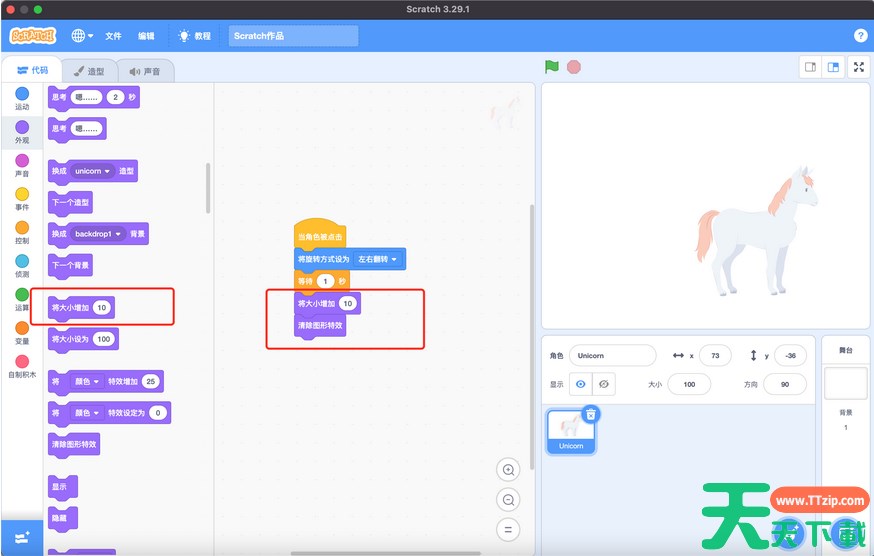Show the sprite using eye icon

[581, 384]
